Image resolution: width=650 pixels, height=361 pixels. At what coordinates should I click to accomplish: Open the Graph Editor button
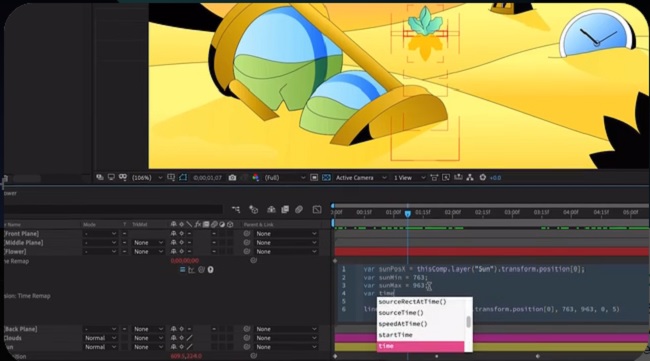point(317,210)
